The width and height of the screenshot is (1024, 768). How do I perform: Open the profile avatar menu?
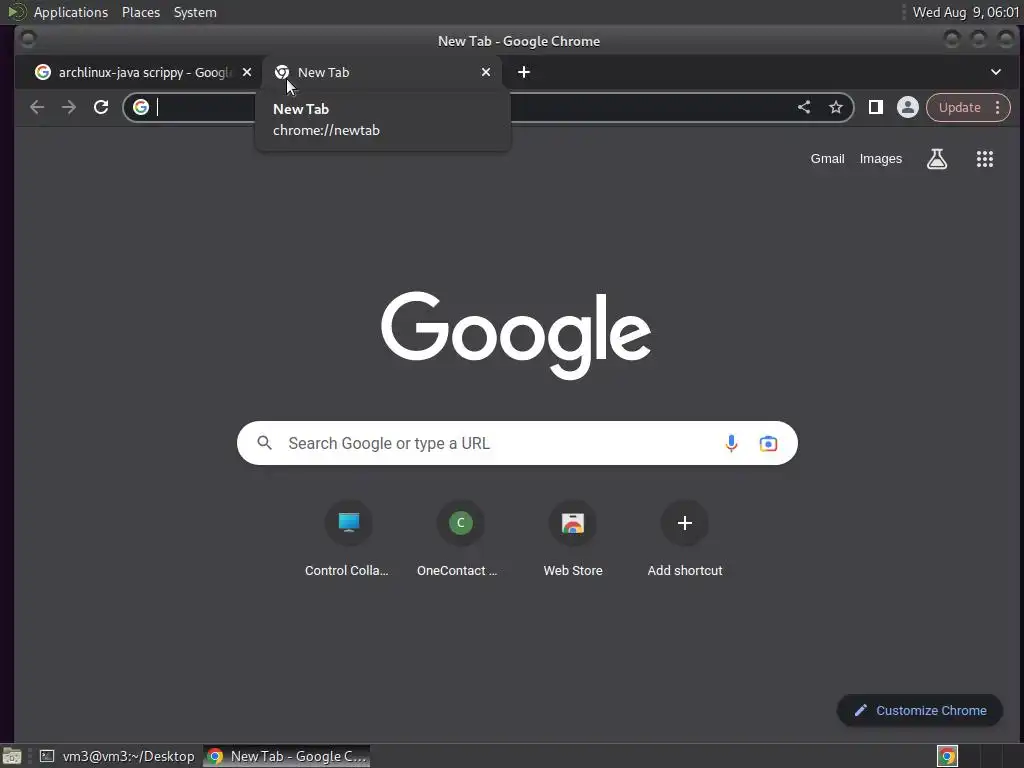click(x=908, y=107)
